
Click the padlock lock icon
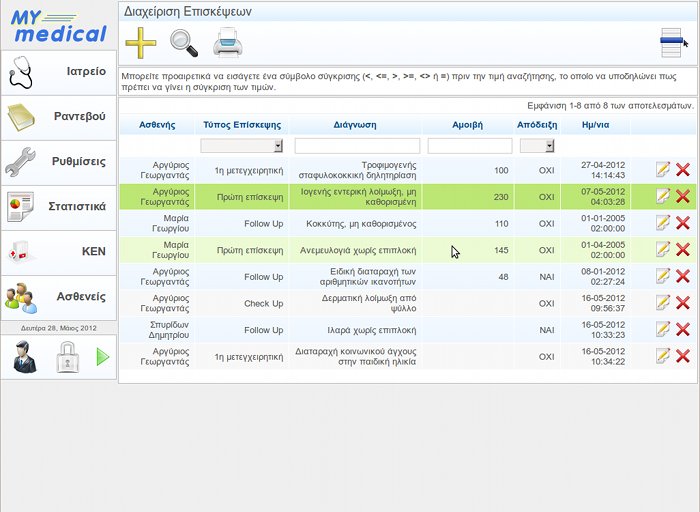coord(67,357)
